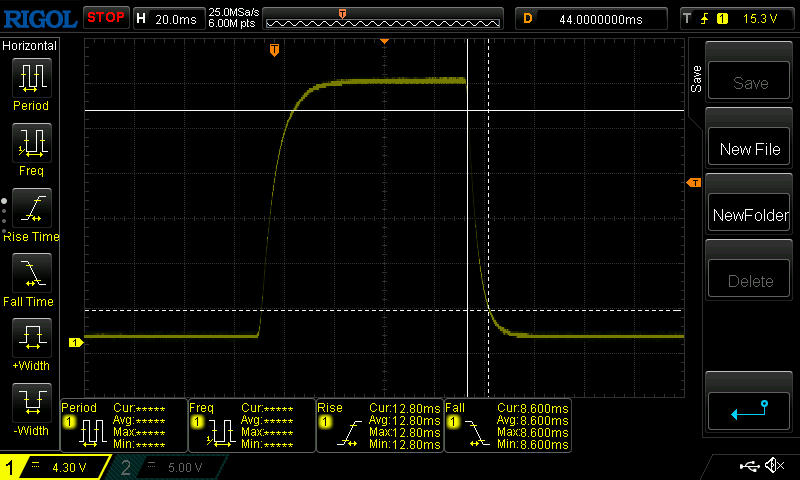The height and width of the screenshot is (480, 800).
Task: Select the Freq measurement icon
Action: coord(30,144)
